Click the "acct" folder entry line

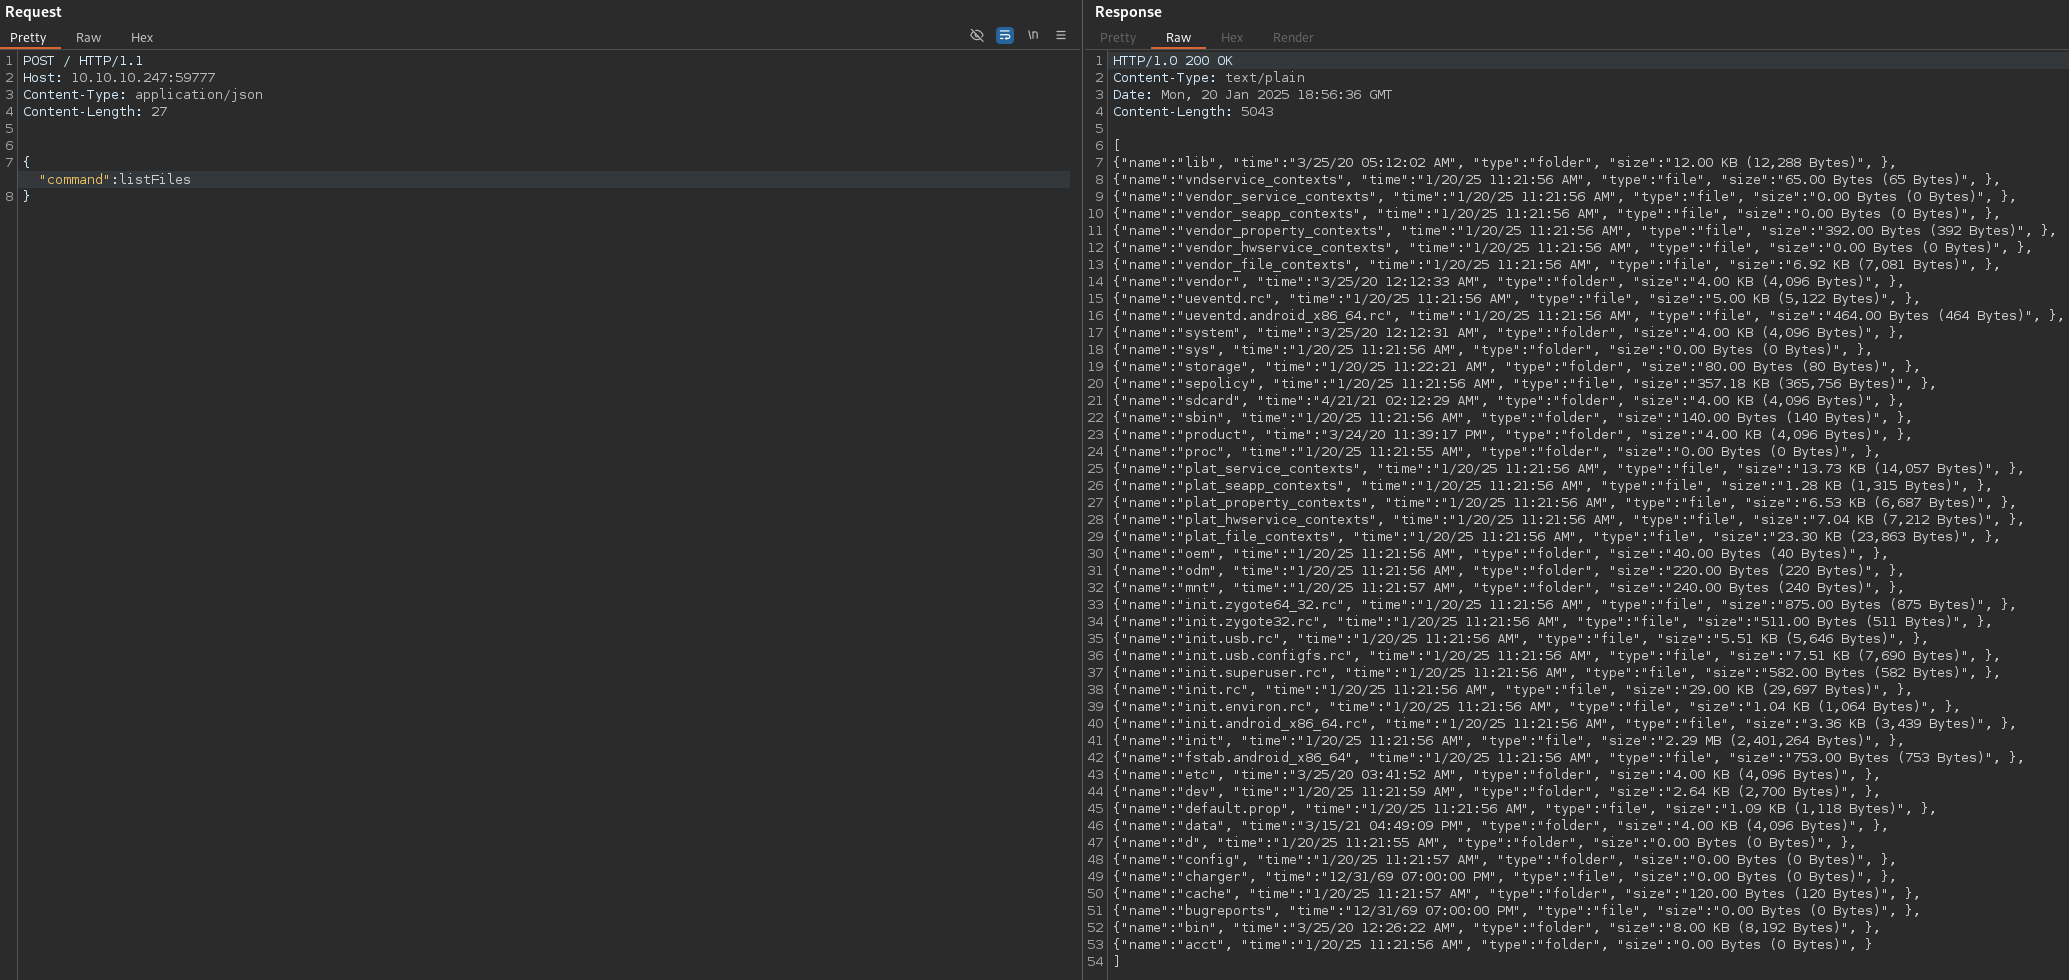click(x=1493, y=945)
